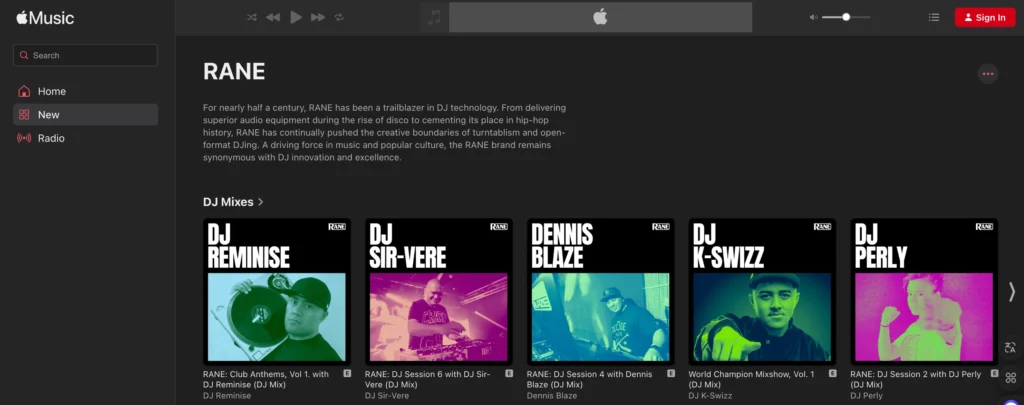This screenshot has height=405, width=1024.
Task: Open the more options ellipsis for RANE
Action: (x=987, y=74)
